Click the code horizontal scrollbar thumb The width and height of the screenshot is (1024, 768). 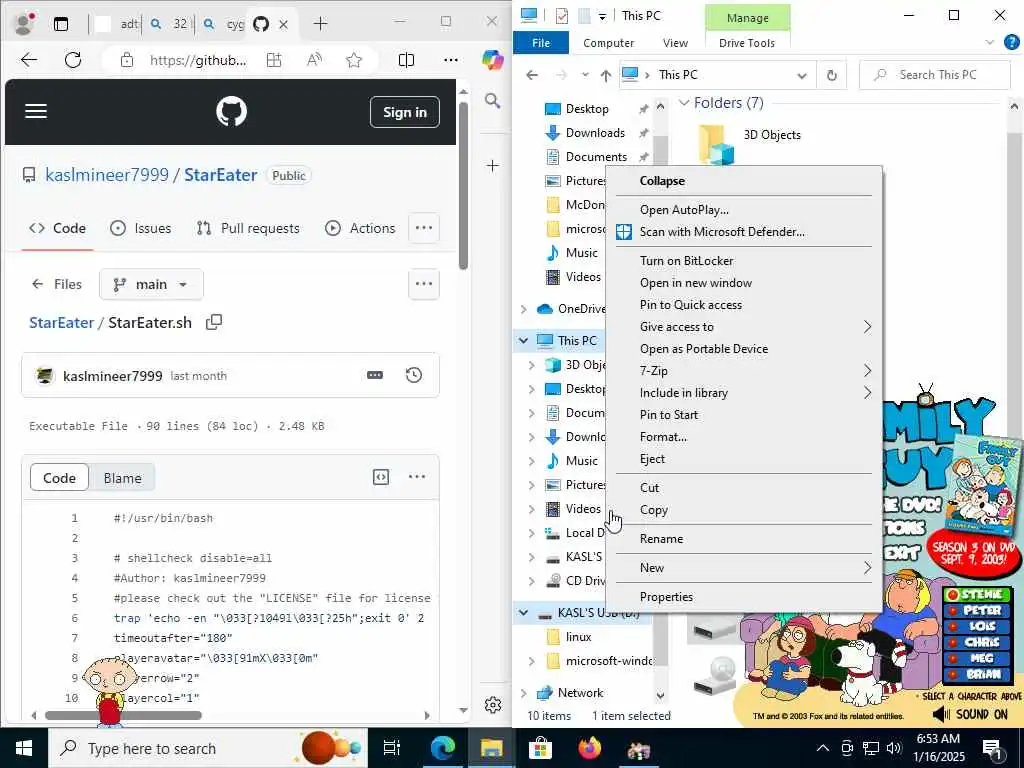123,715
